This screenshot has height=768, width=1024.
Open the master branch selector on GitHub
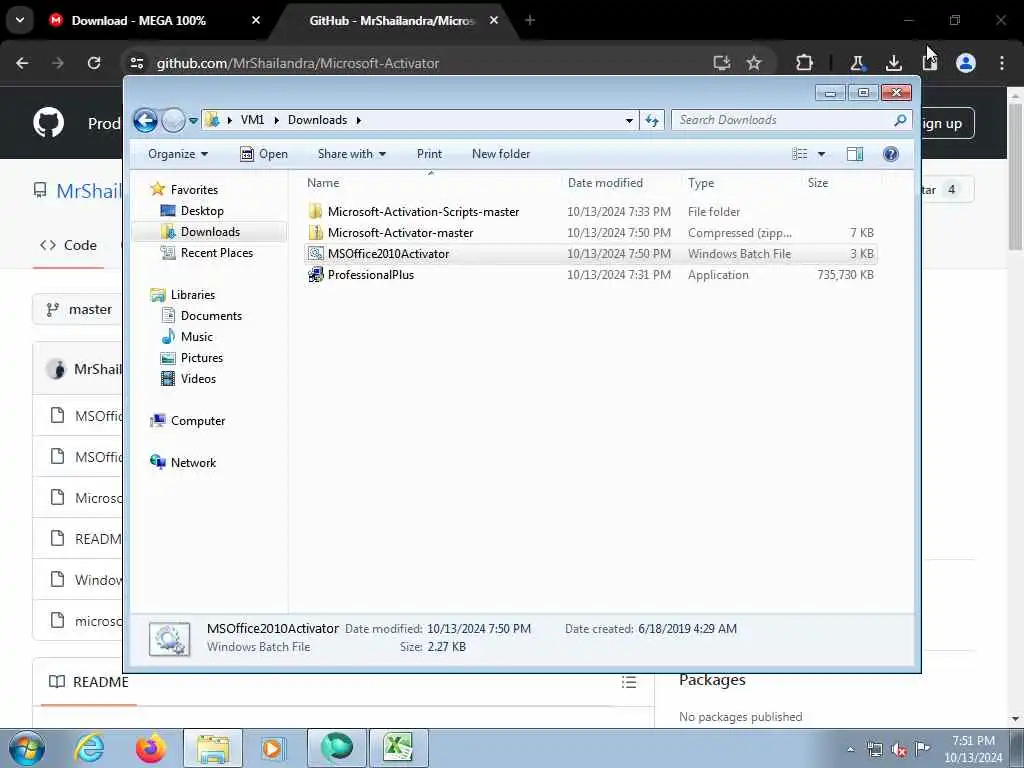(x=78, y=310)
